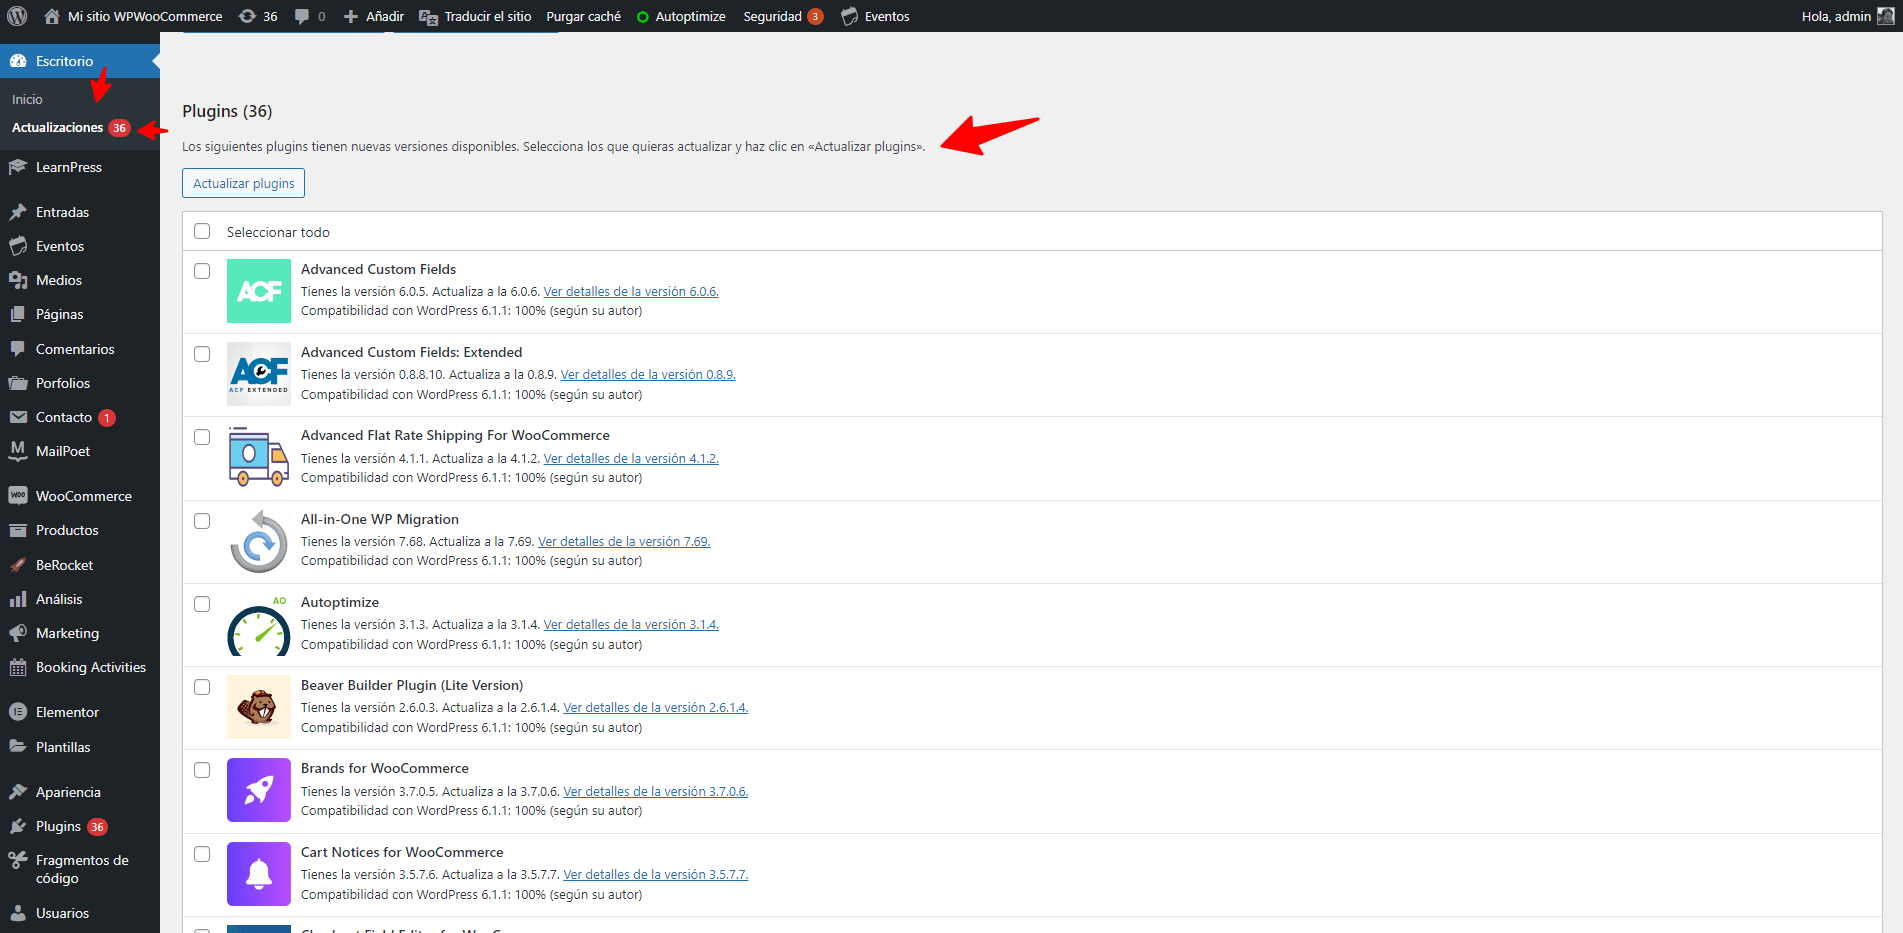Image resolution: width=1903 pixels, height=933 pixels.
Task: Open the Autoptimize admin bar menu
Action: click(681, 16)
